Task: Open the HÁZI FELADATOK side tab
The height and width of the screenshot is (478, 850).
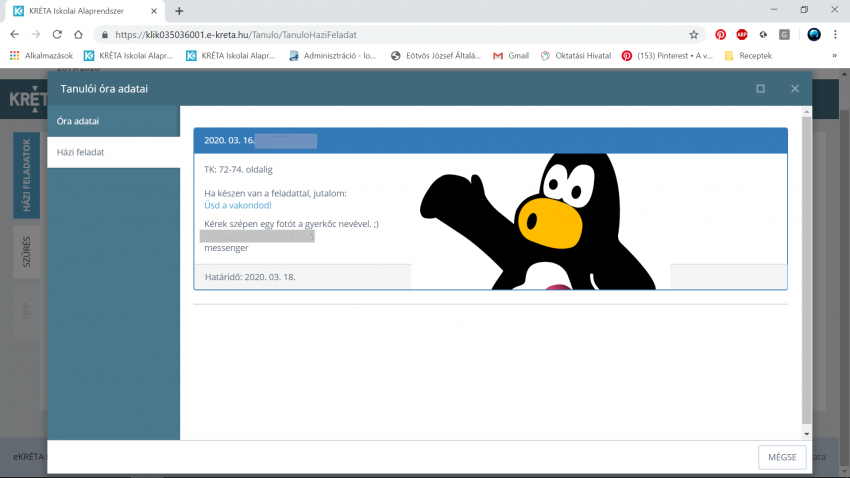Action: tap(27, 175)
